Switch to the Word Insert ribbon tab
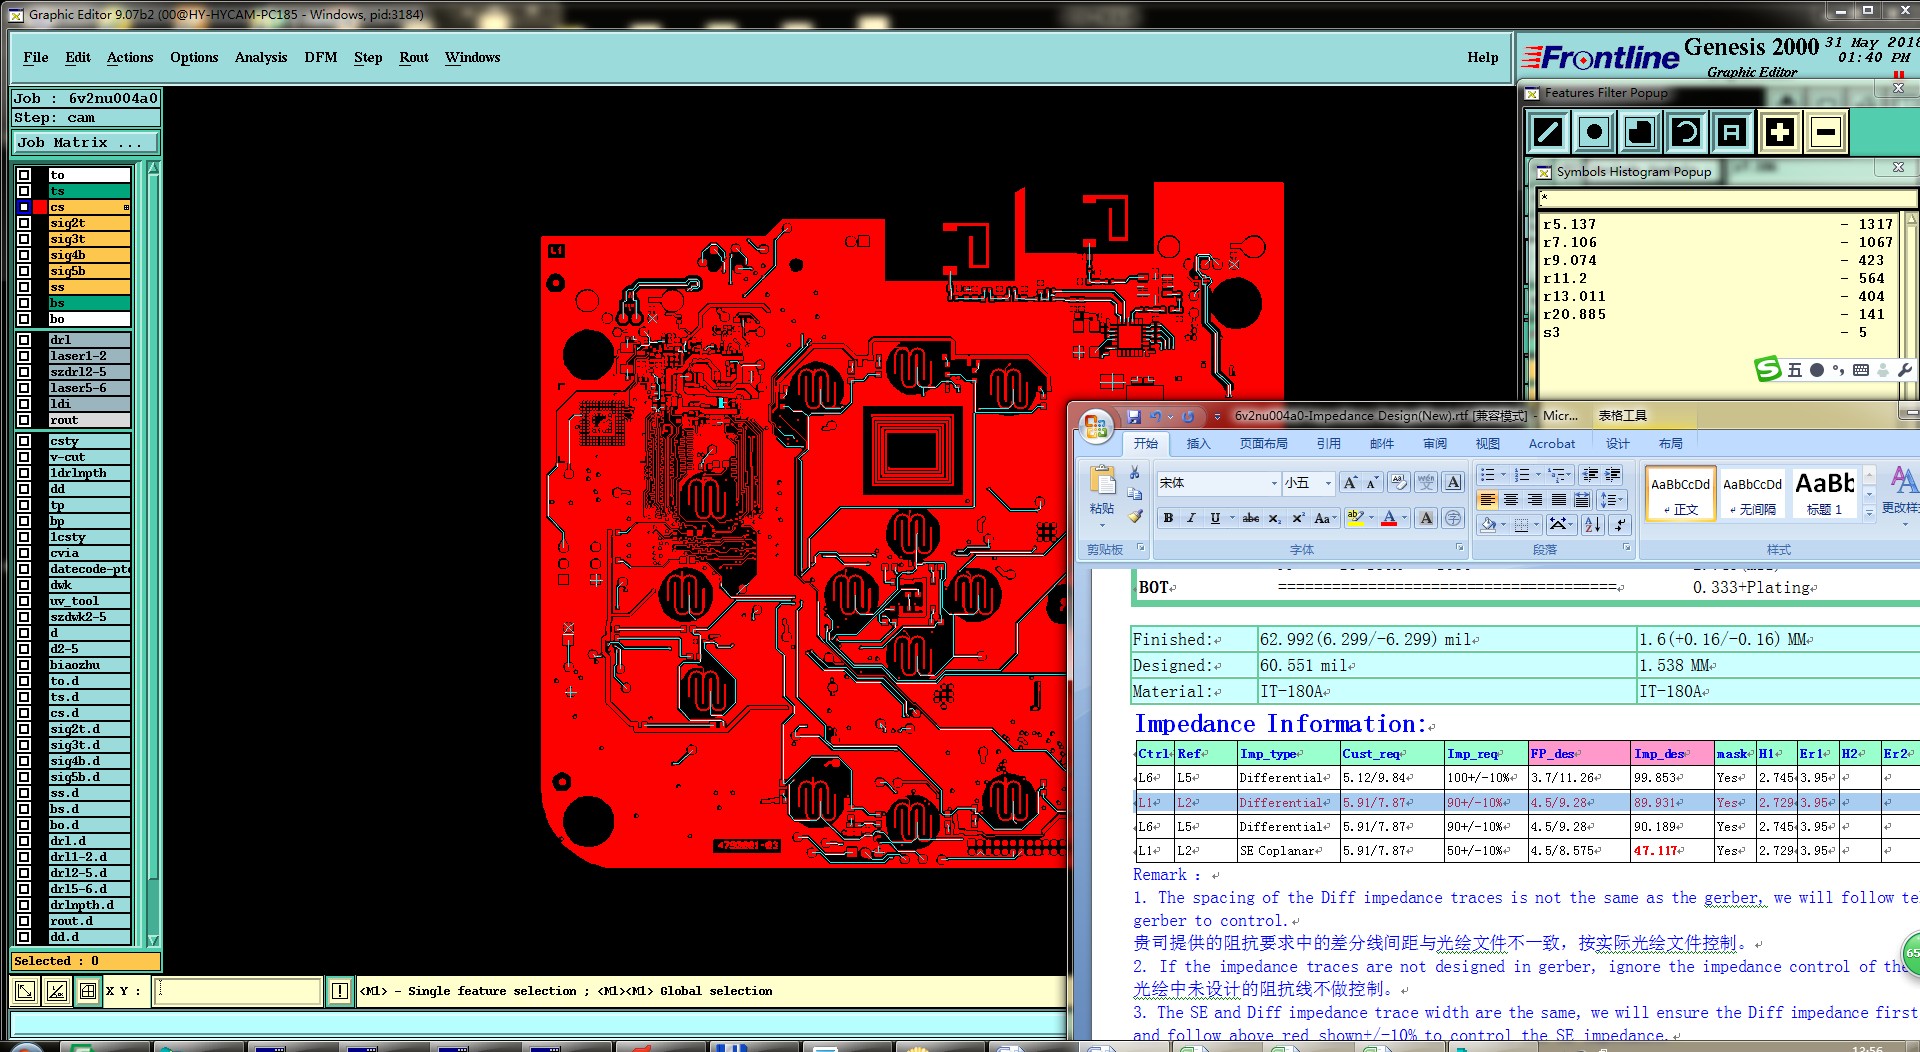 click(1198, 444)
